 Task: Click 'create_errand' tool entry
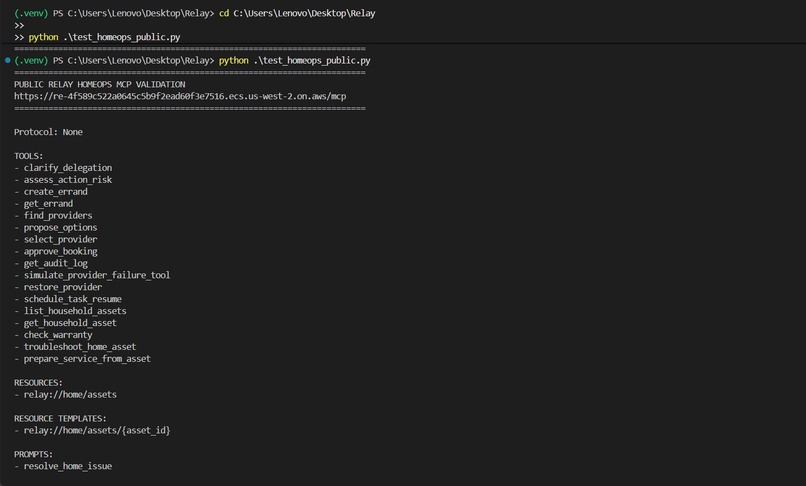pos(56,191)
